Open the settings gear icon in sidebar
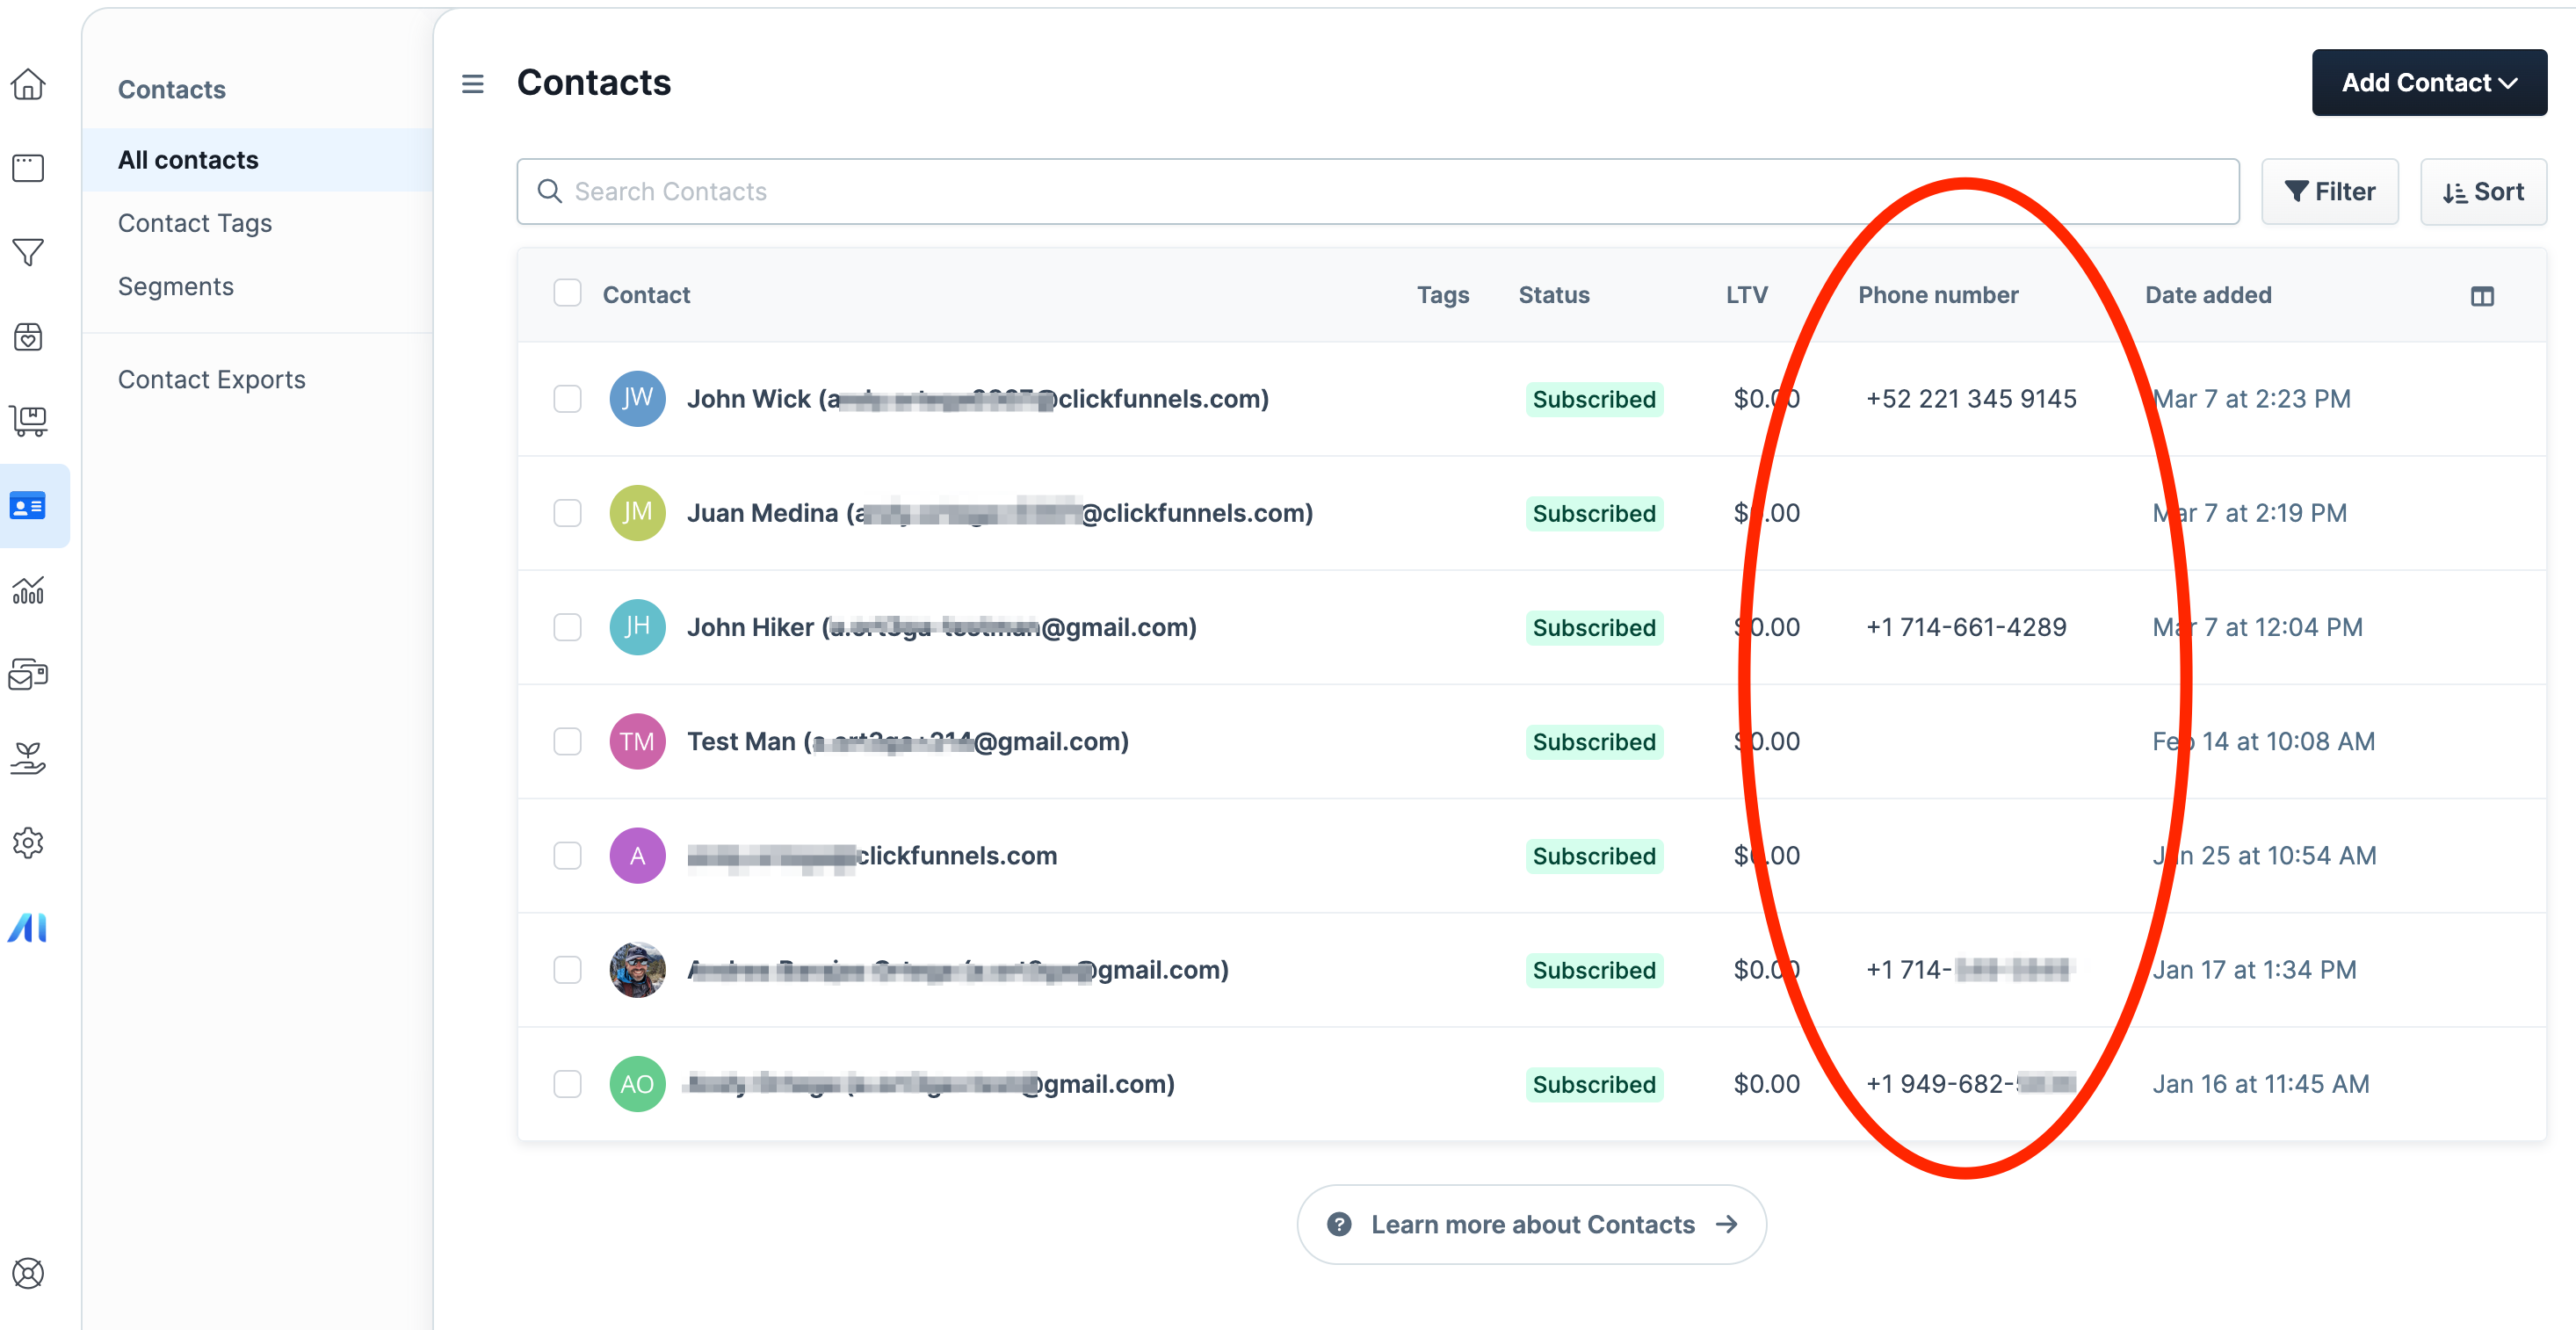 [x=28, y=843]
